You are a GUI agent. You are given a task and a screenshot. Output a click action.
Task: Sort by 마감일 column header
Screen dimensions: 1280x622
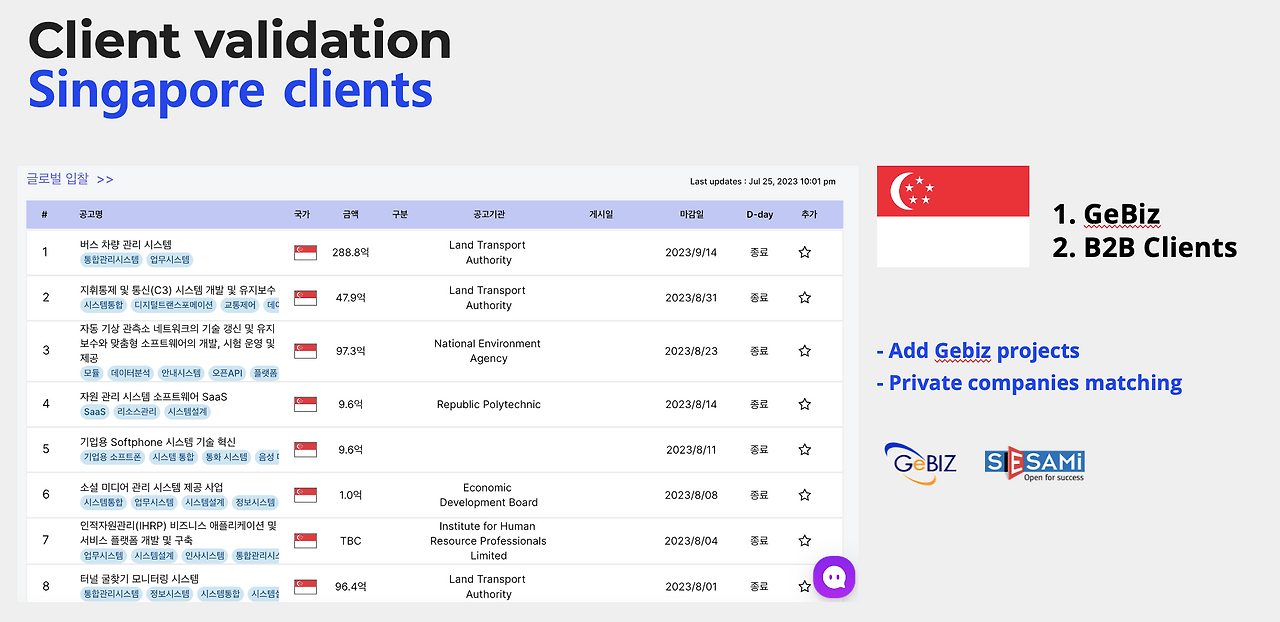coord(691,215)
